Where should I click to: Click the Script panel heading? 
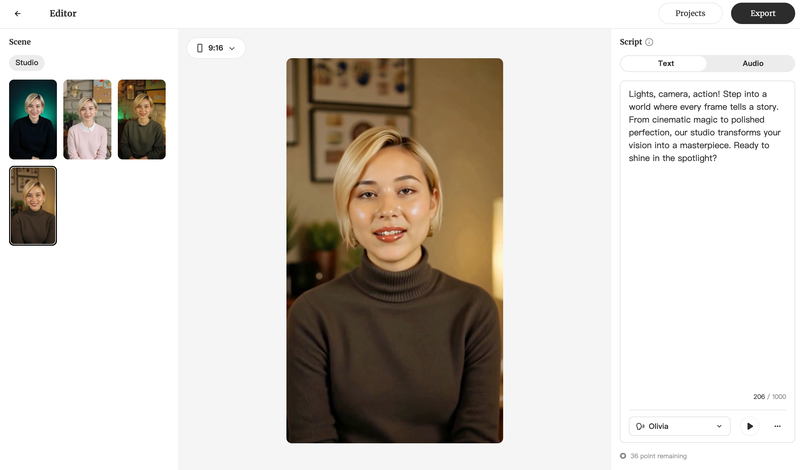tap(631, 42)
